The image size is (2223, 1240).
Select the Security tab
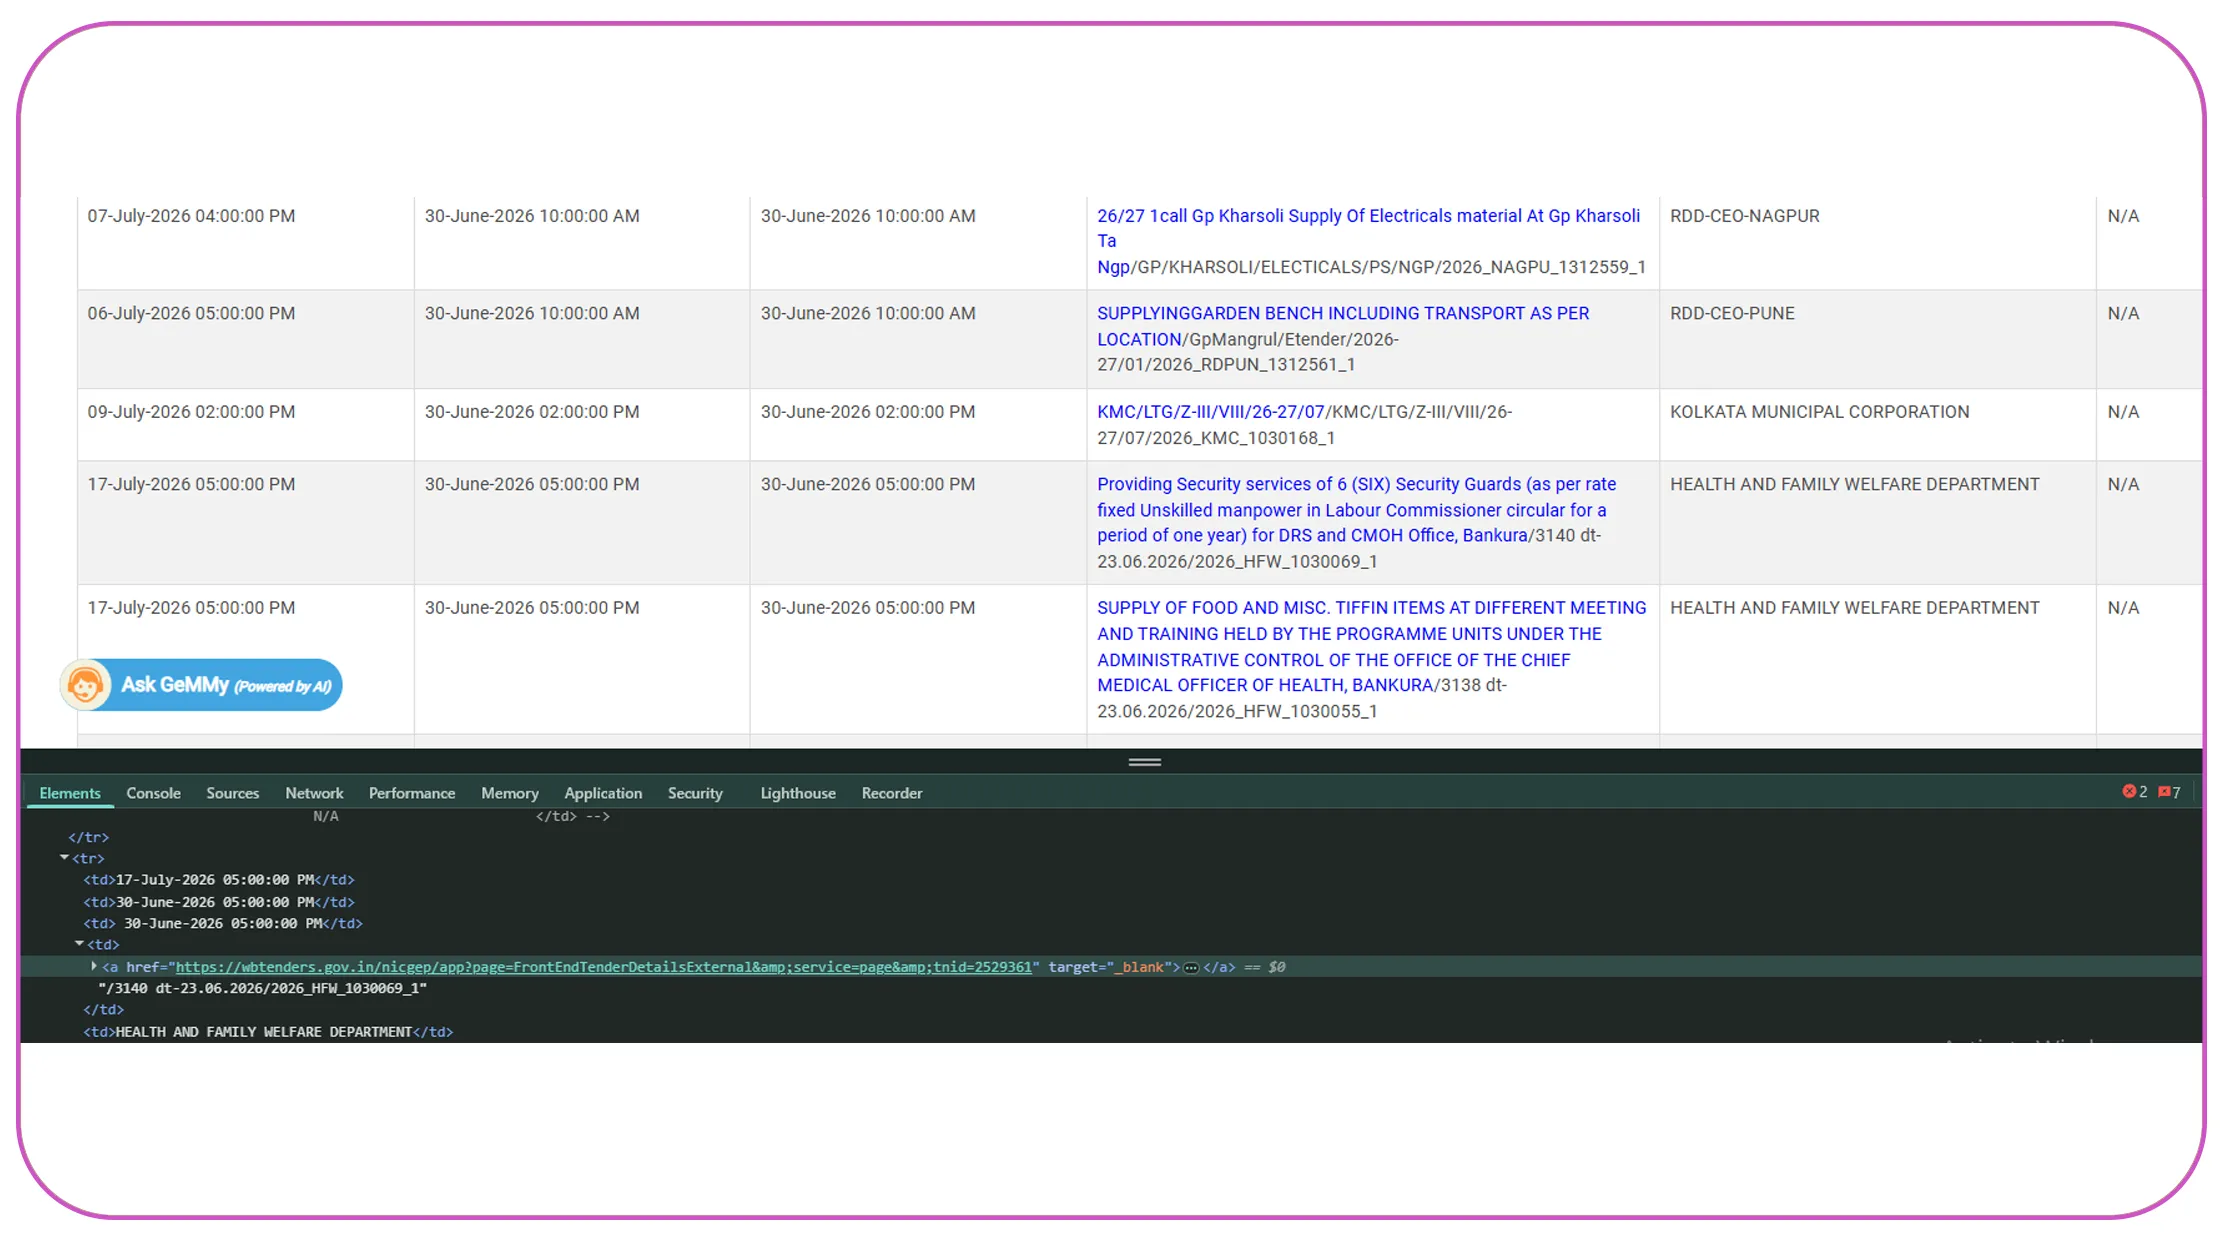[x=695, y=793]
